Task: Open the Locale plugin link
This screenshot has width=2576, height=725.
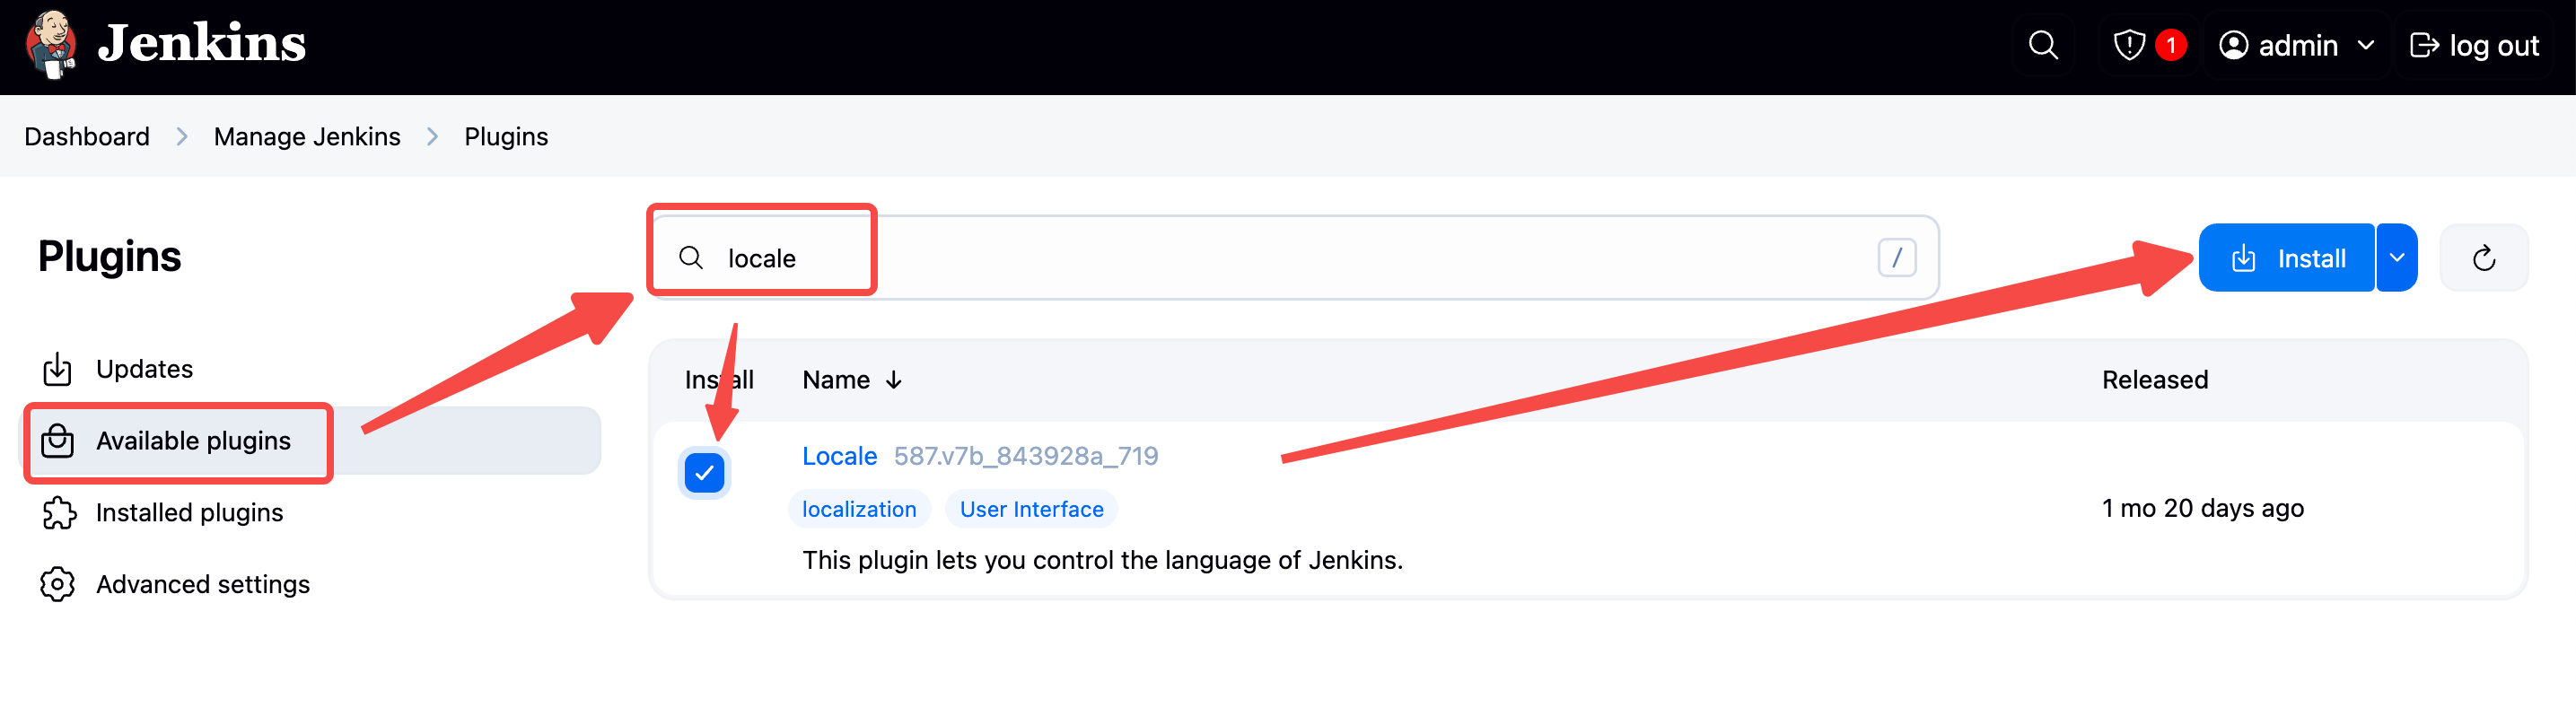Action: 839,456
